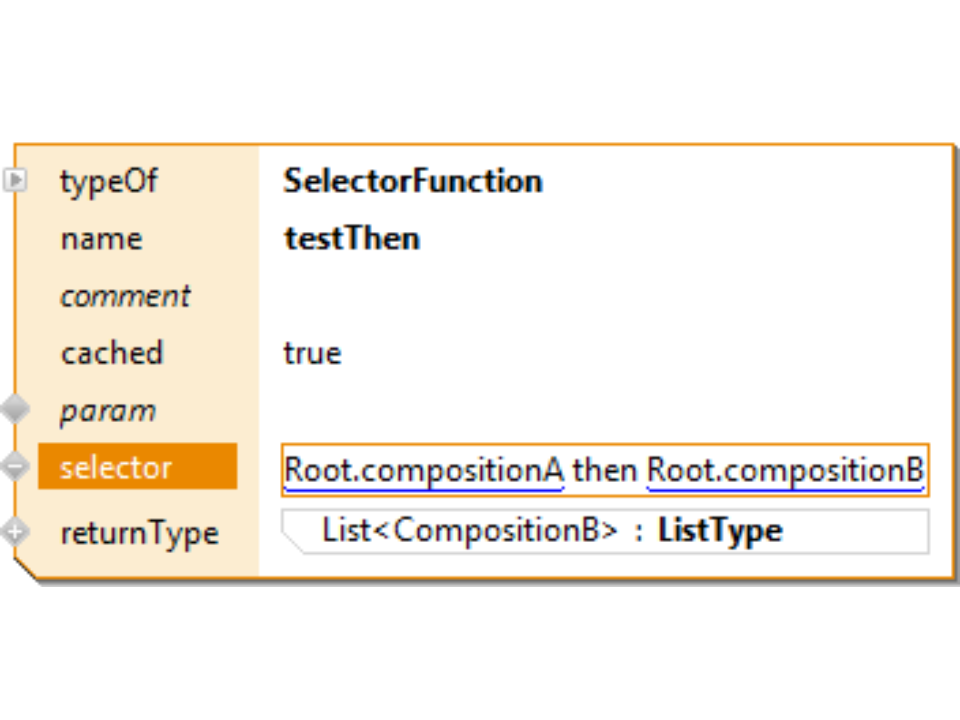Select the param property label
This screenshot has width=960, height=720.
click(x=107, y=411)
